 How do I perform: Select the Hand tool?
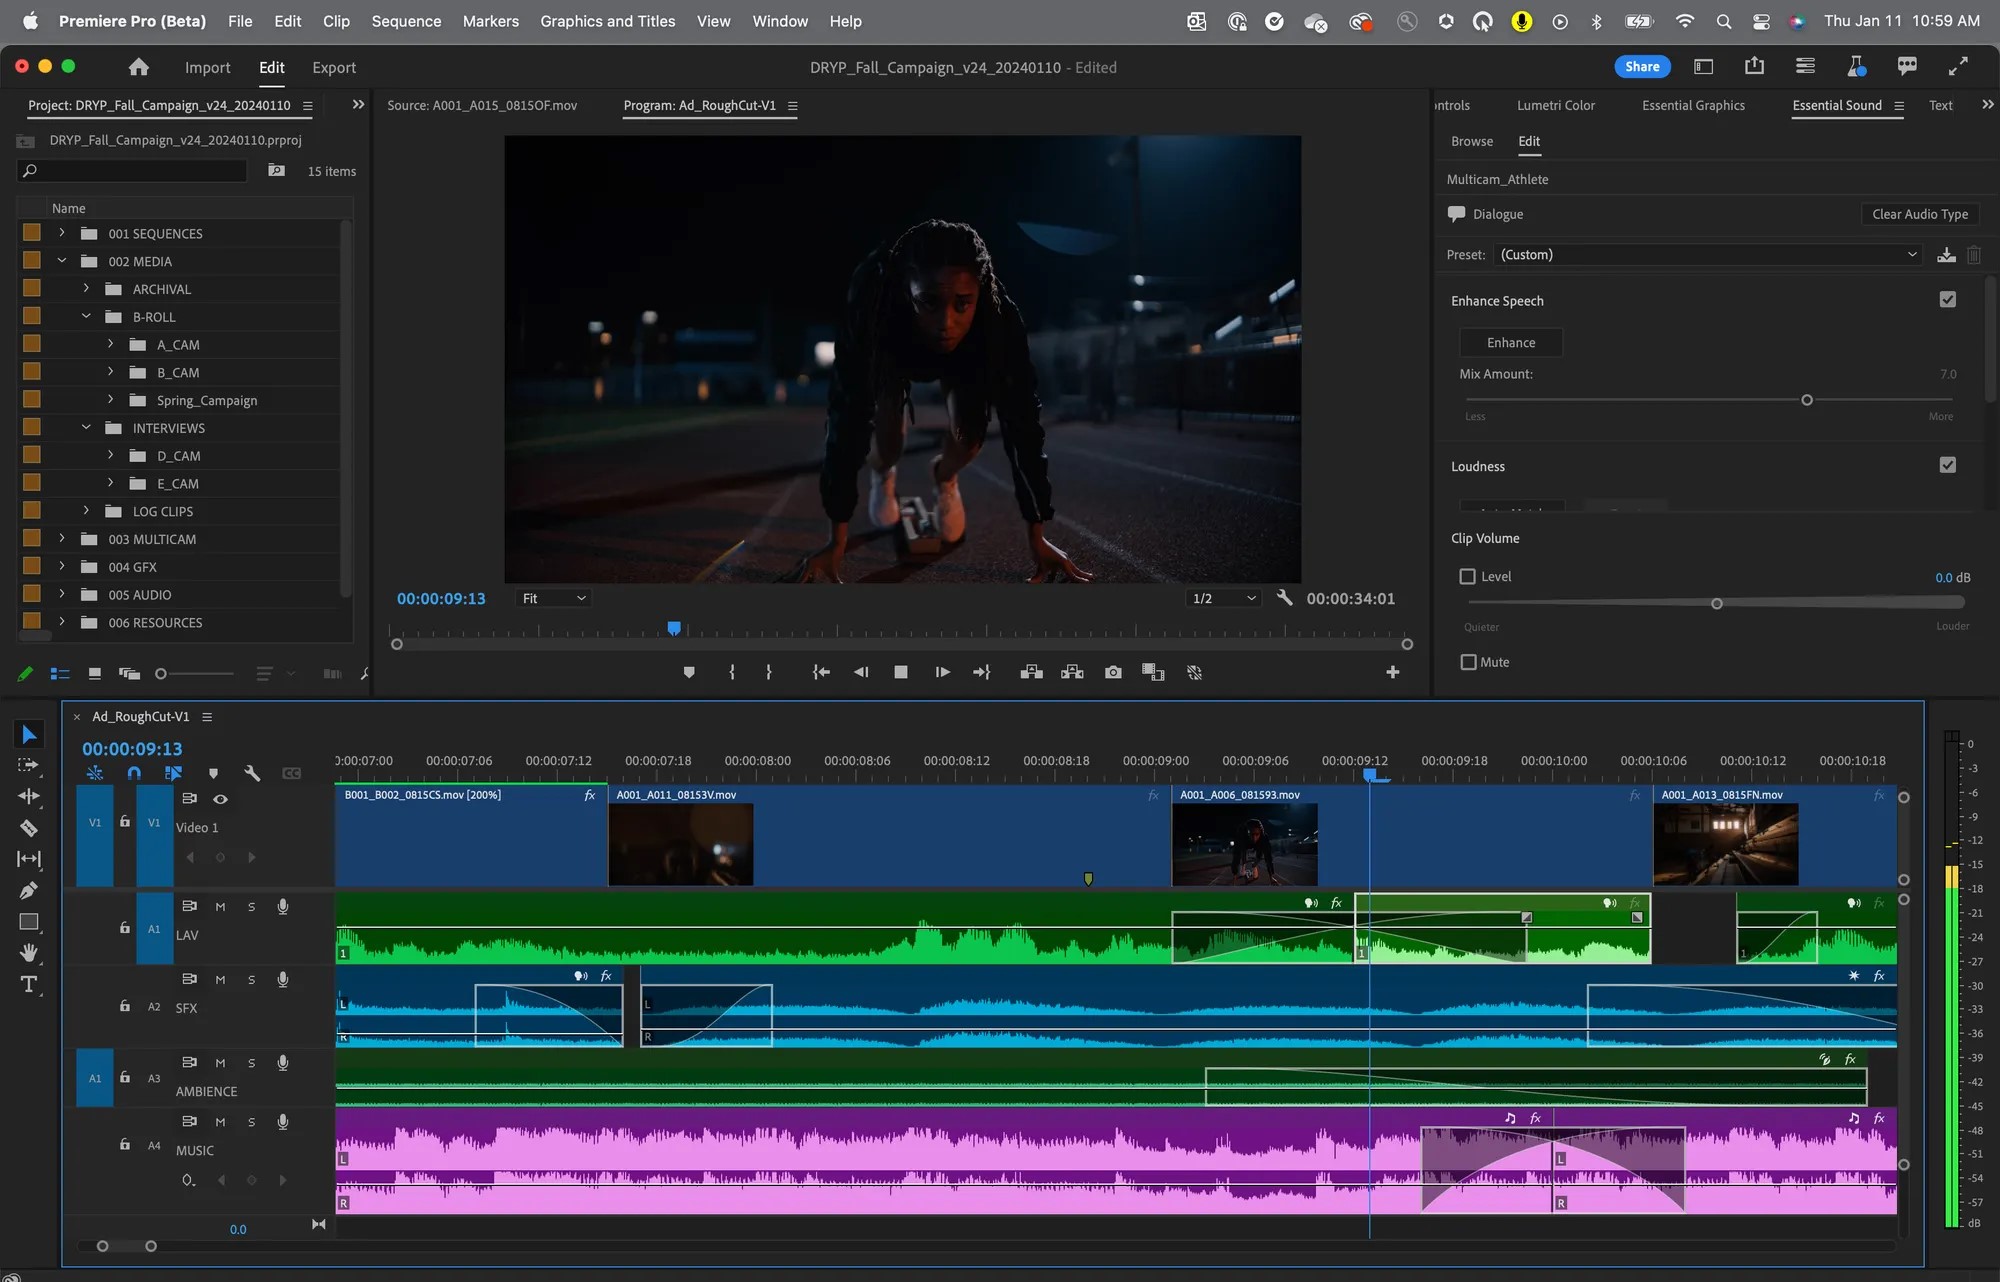[29, 952]
